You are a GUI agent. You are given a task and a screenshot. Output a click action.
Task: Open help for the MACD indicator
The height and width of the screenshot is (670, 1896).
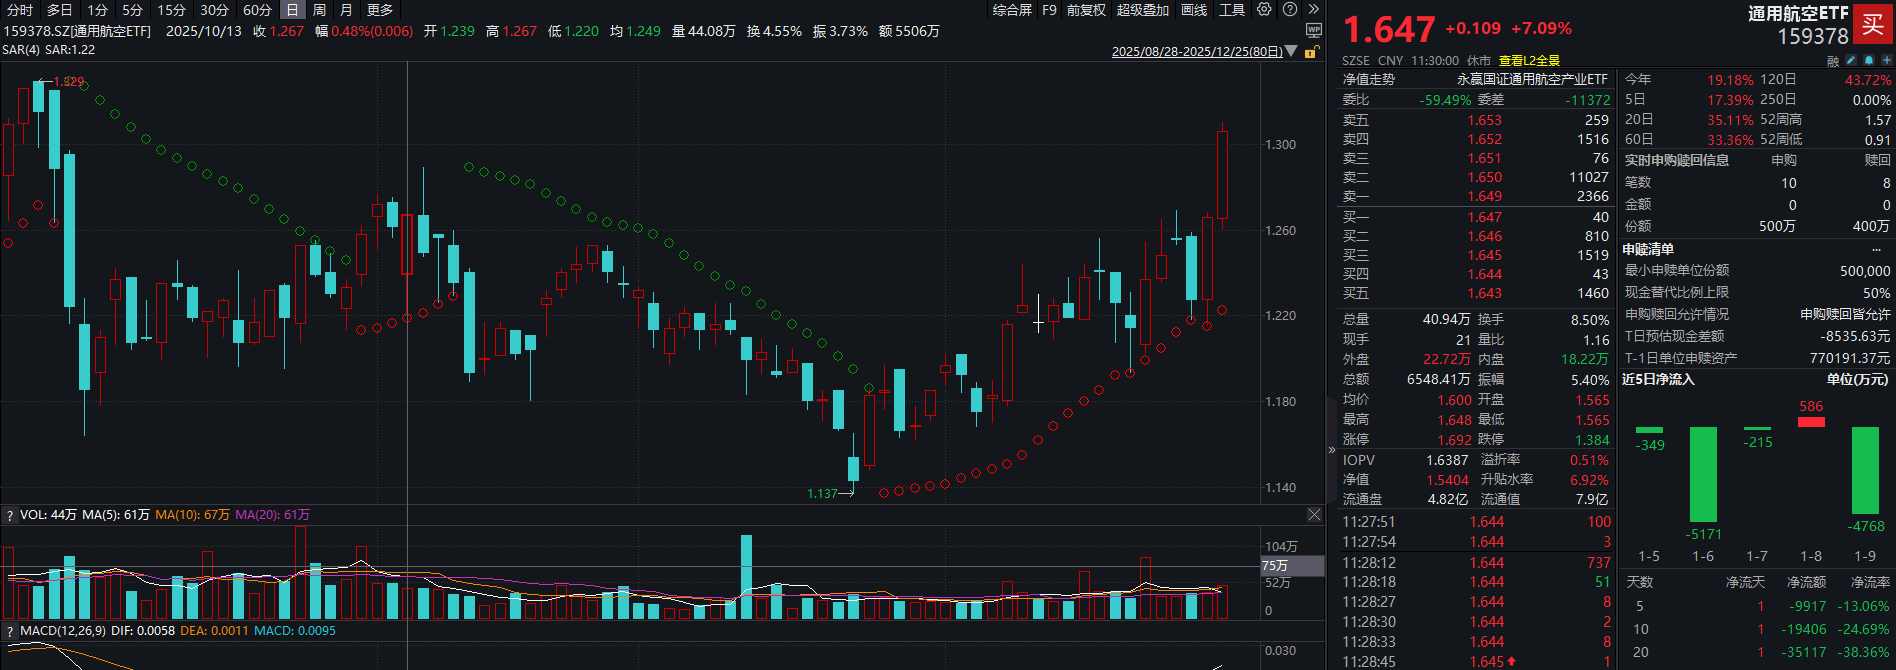(x=10, y=631)
